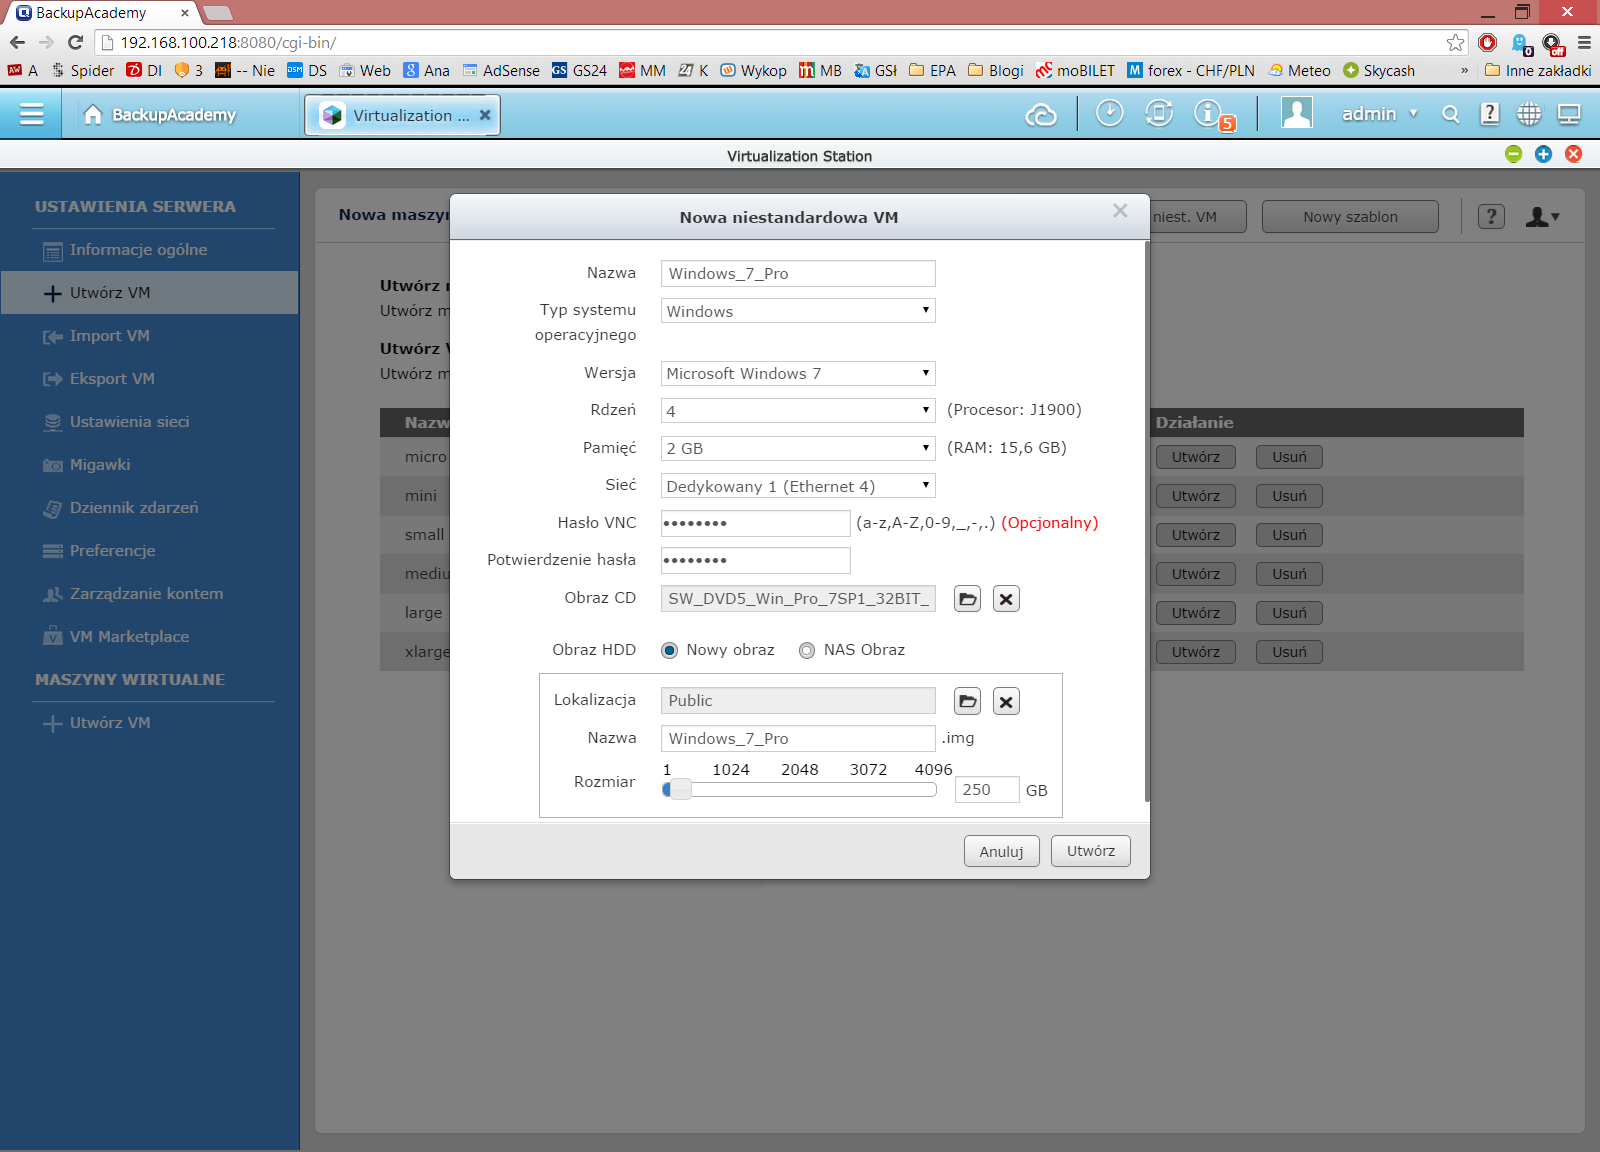Open Typ systemu operacyjnego dropdown
This screenshot has height=1152, width=1600.
coord(798,311)
